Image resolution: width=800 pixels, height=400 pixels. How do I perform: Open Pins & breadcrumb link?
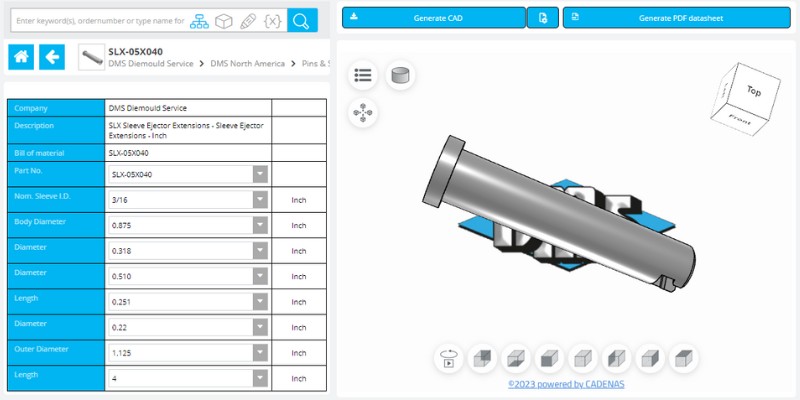tap(315, 63)
